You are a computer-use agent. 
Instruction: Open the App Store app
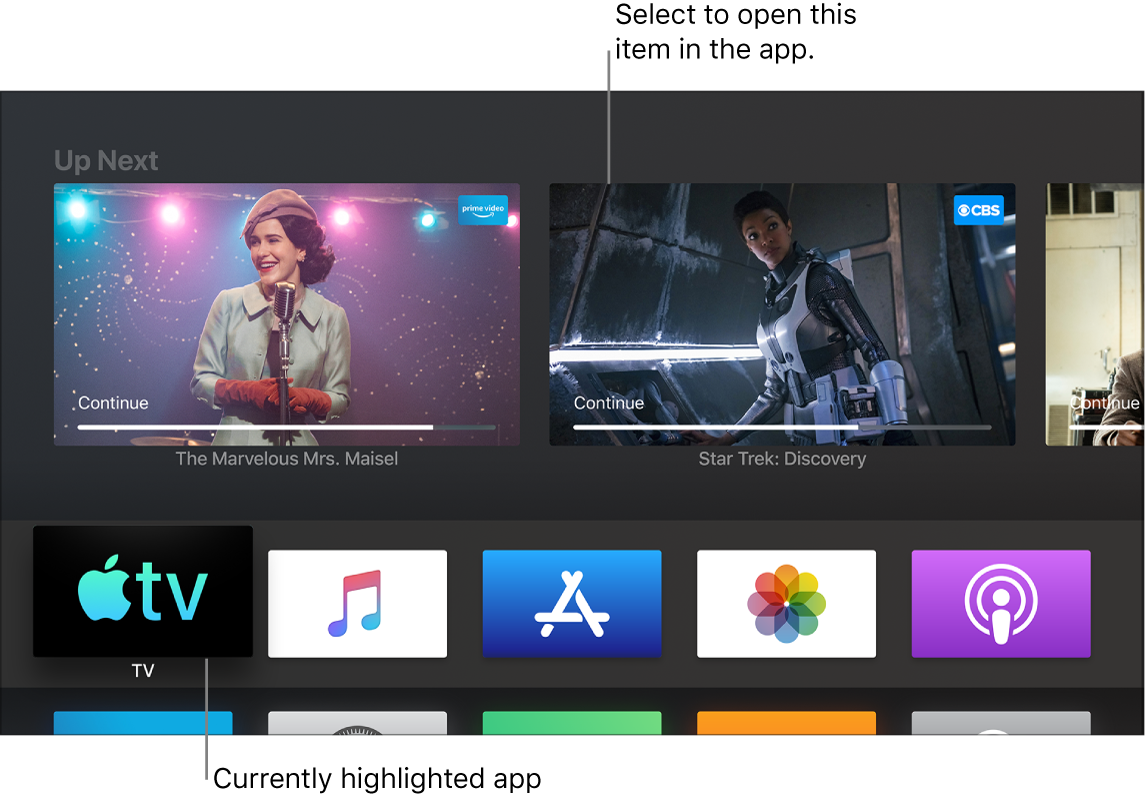click(572, 604)
